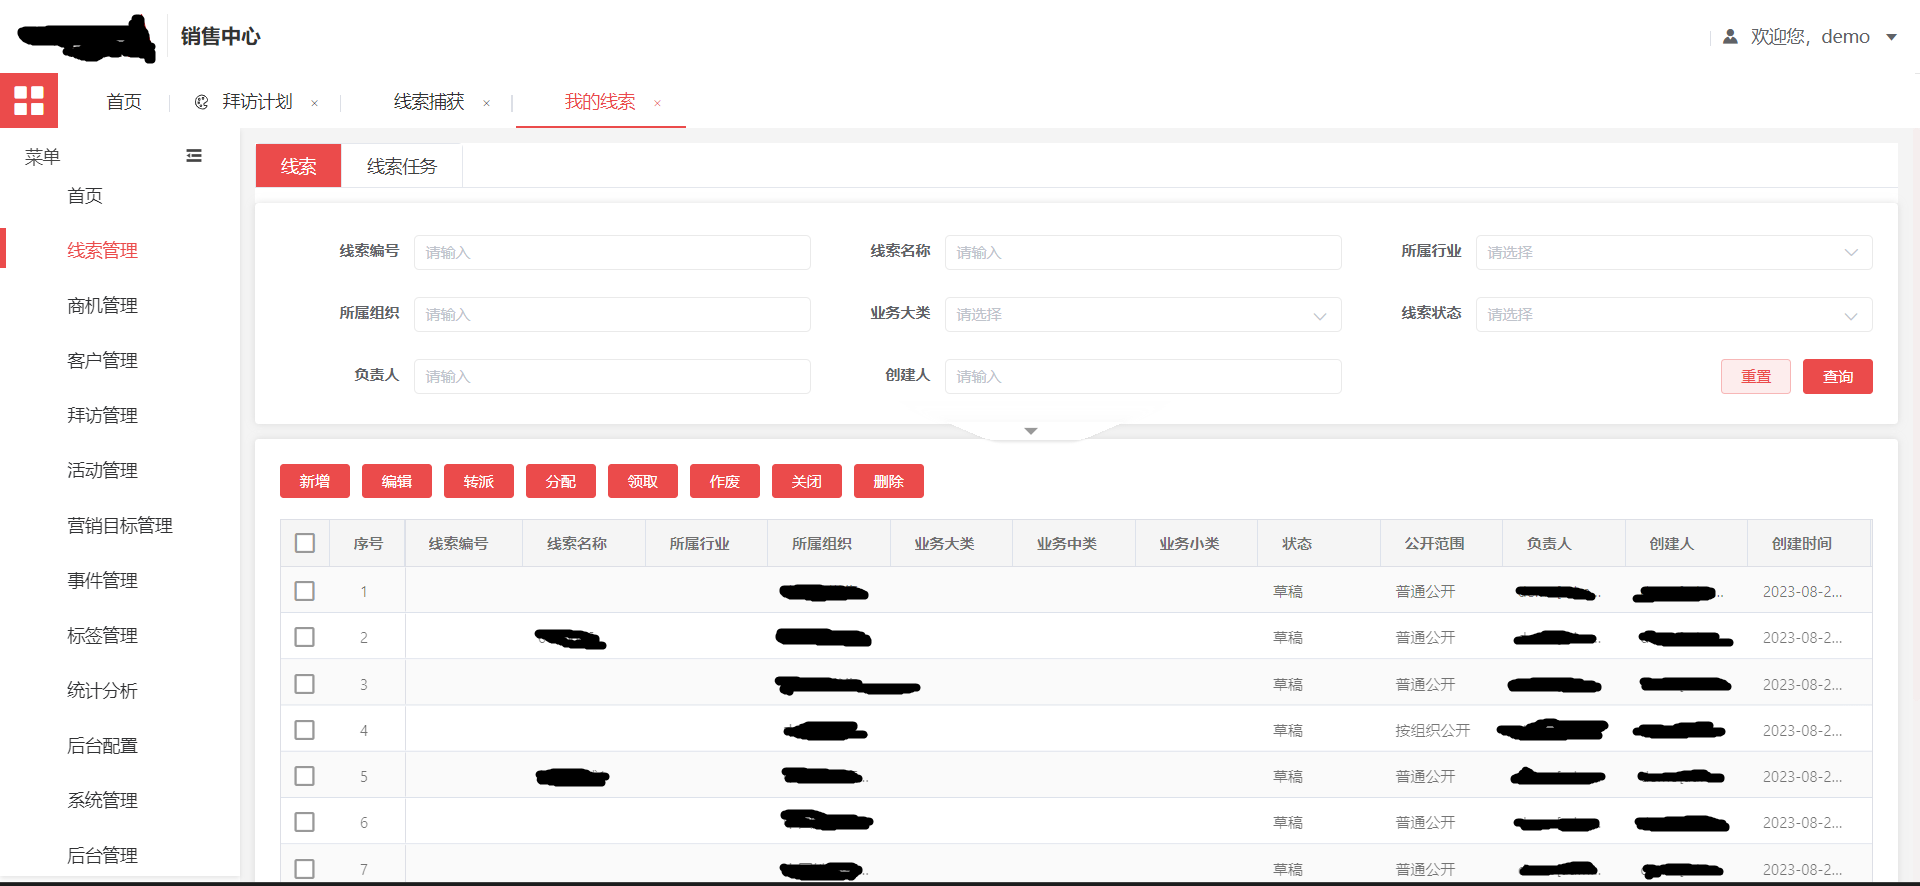Switch to the 线索捕获 tab
Screen dimensions: 1920x886
[429, 102]
